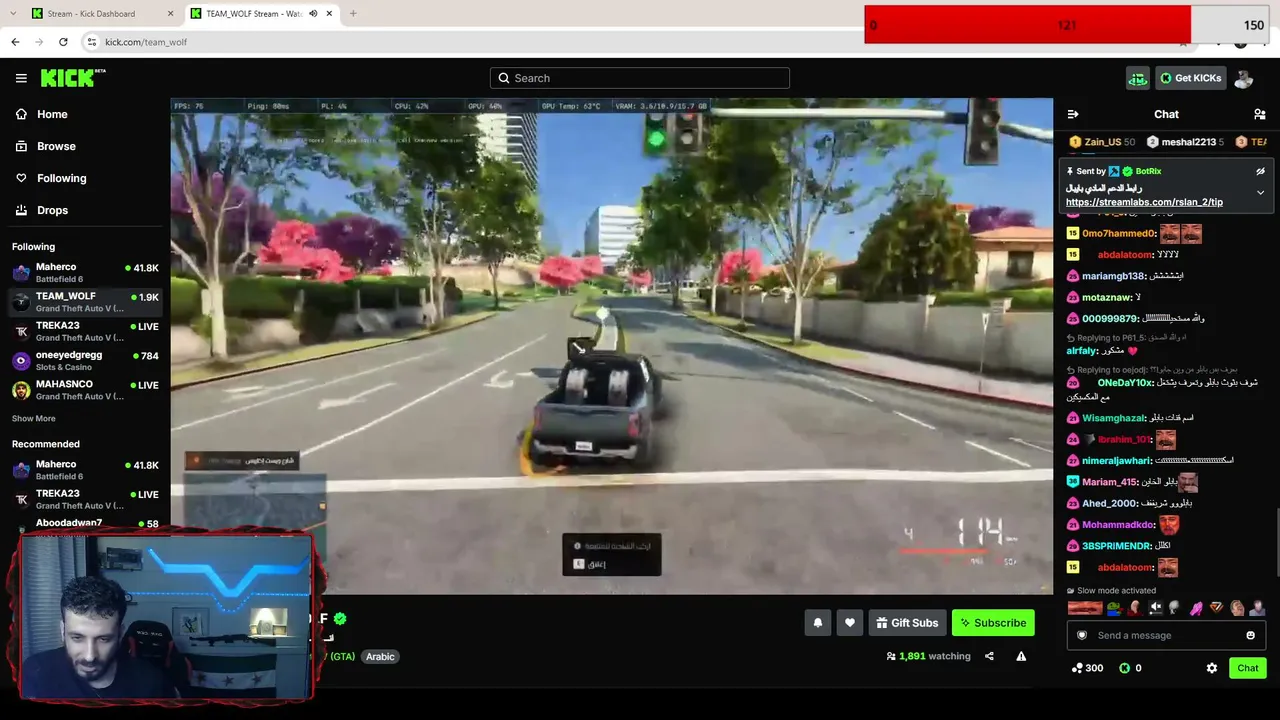Click the viewer count 1,891 watching
Viewport: 1280px width, 720px height.
tap(928, 656)
